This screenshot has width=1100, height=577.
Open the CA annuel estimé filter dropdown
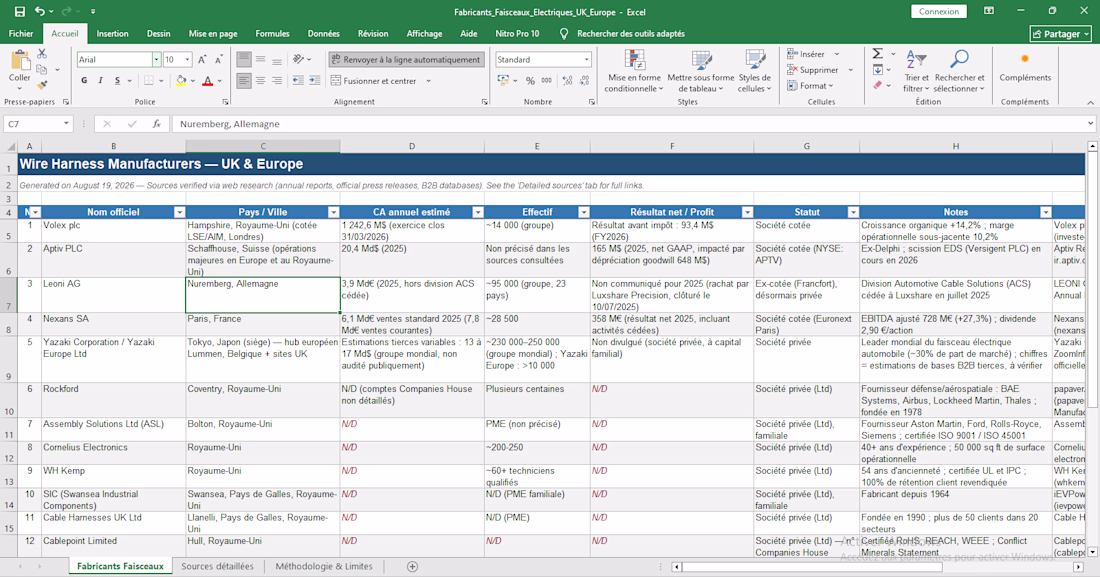(478, 212)
